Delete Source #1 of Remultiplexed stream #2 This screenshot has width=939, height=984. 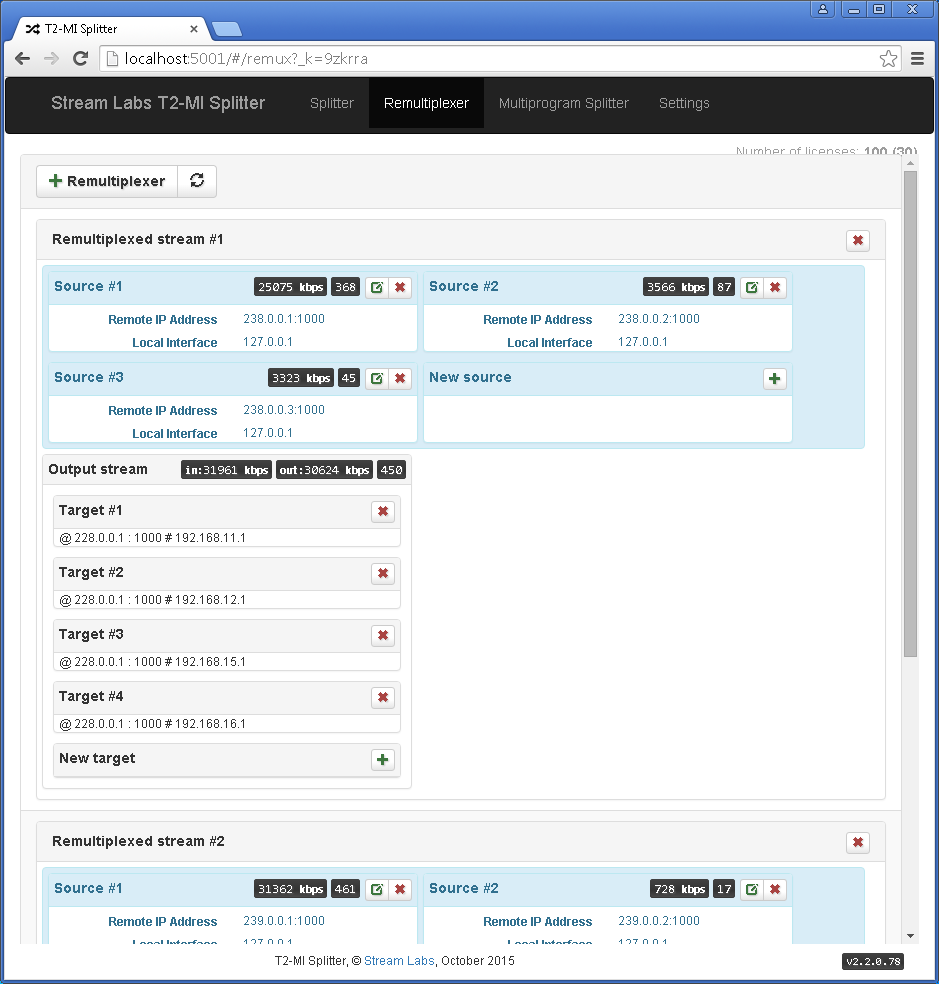click(400, 889)
